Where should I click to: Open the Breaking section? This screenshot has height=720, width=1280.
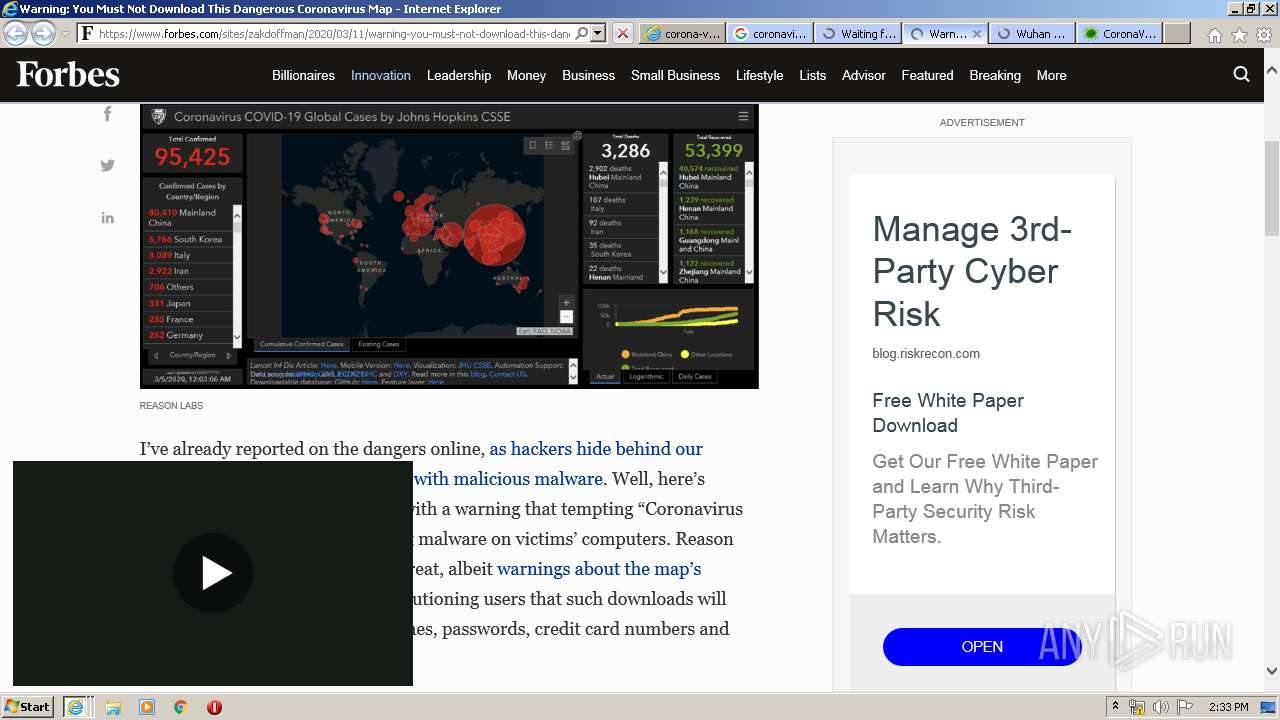coord(995,75)
